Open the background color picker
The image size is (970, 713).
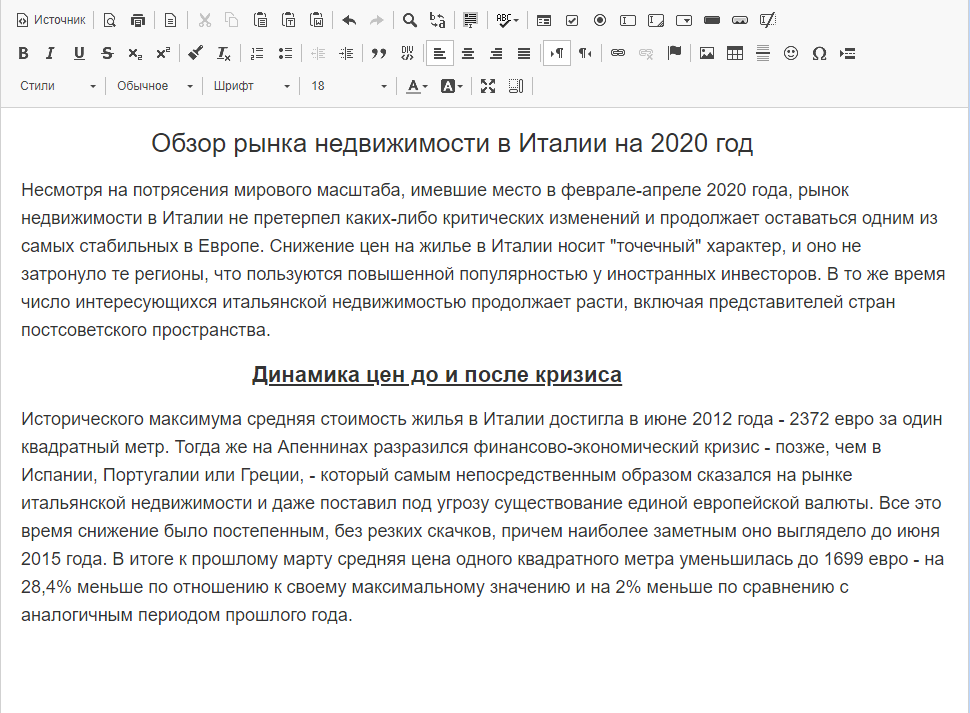coord(452,86)
